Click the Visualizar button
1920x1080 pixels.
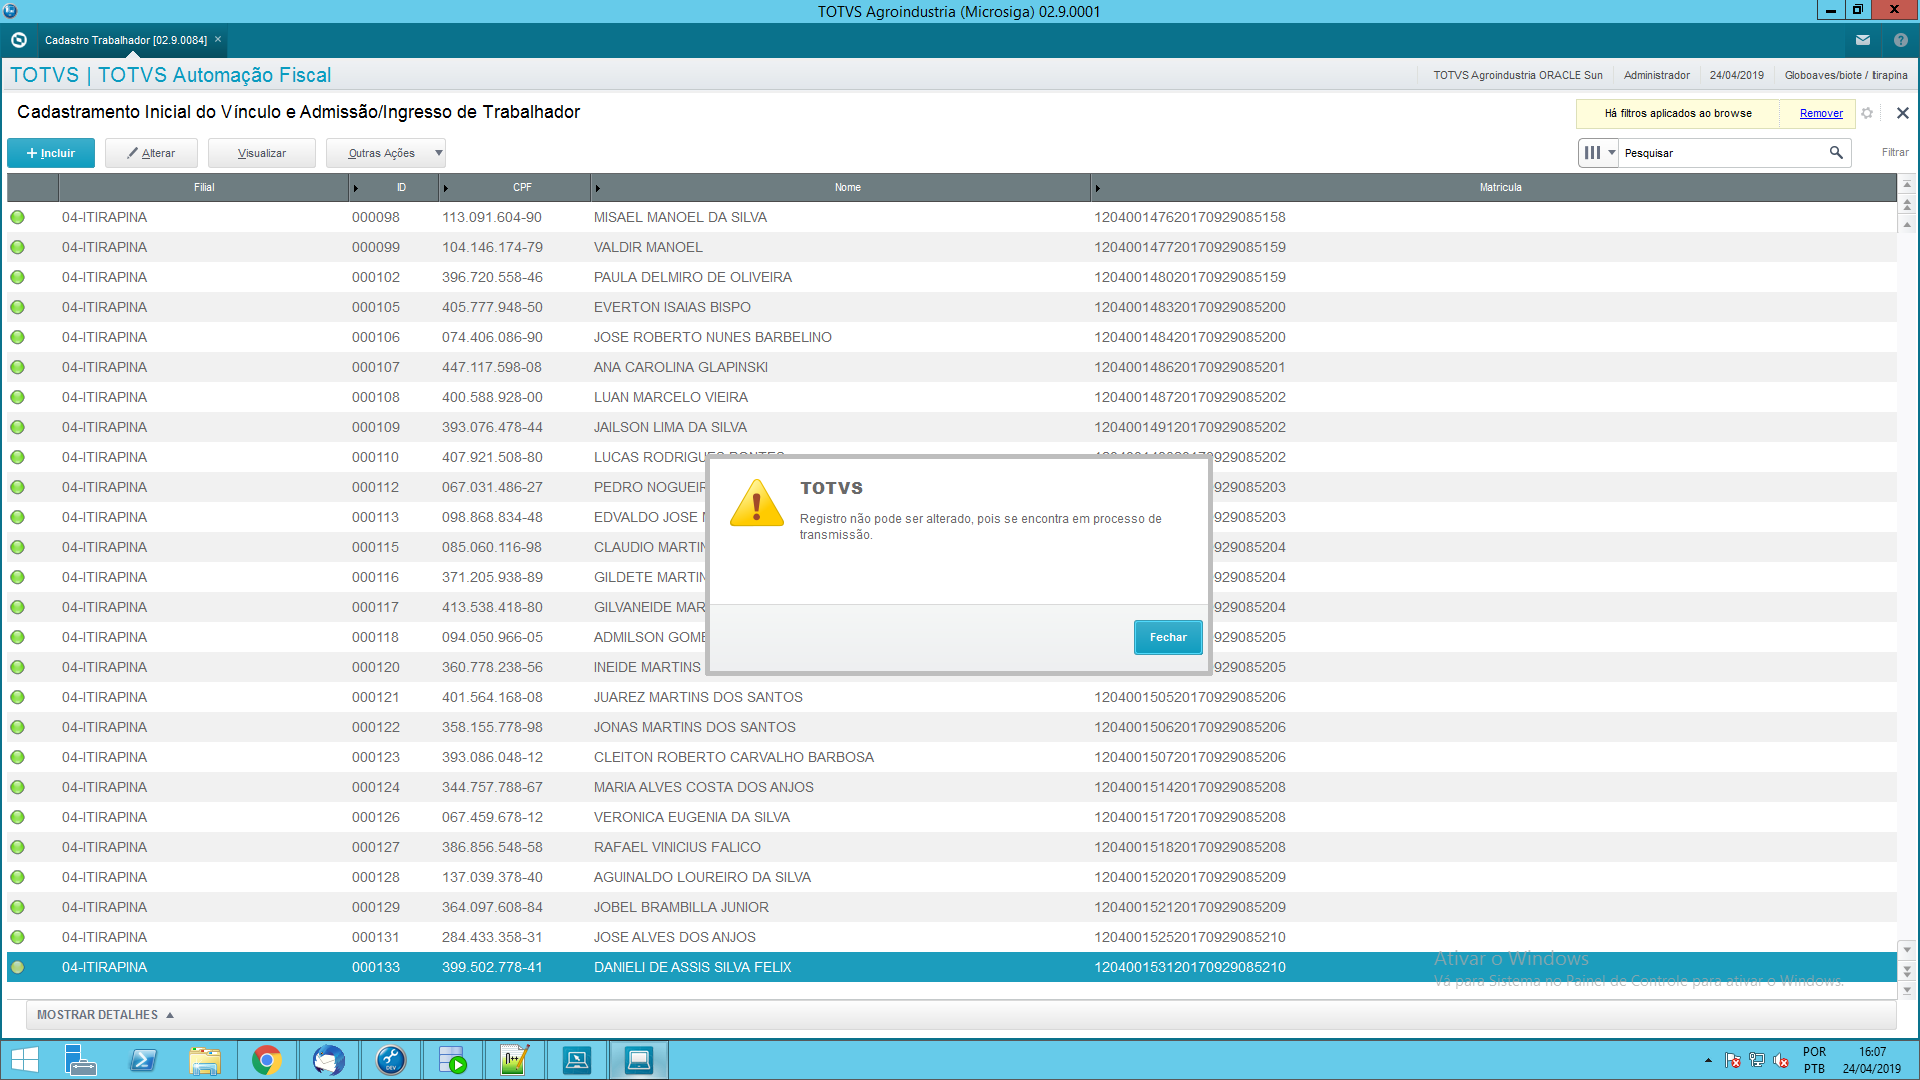coord(262,153)
